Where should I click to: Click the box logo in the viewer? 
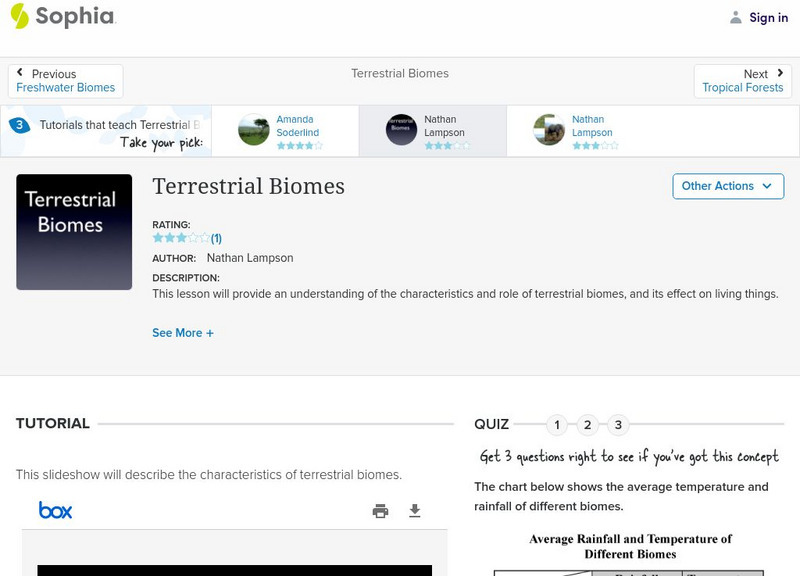(56, 510)
